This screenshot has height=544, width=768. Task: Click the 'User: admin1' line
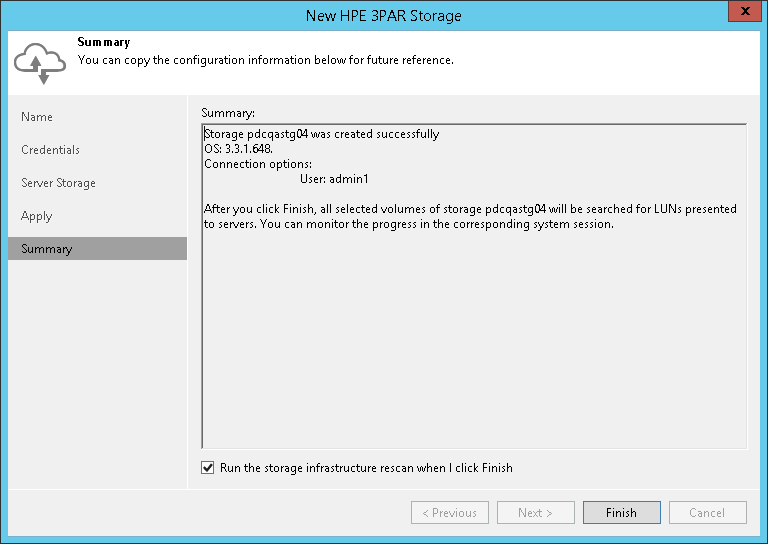pos(334,179)
